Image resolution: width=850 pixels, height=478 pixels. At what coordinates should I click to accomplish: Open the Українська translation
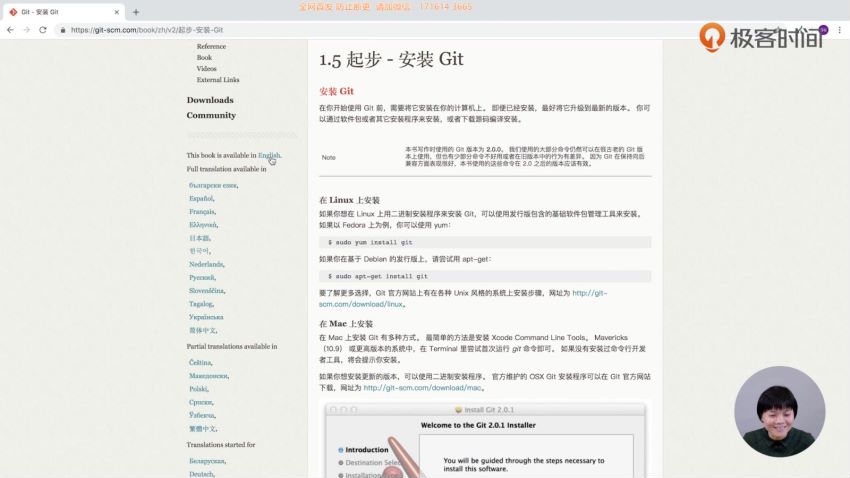coord(206,317)
